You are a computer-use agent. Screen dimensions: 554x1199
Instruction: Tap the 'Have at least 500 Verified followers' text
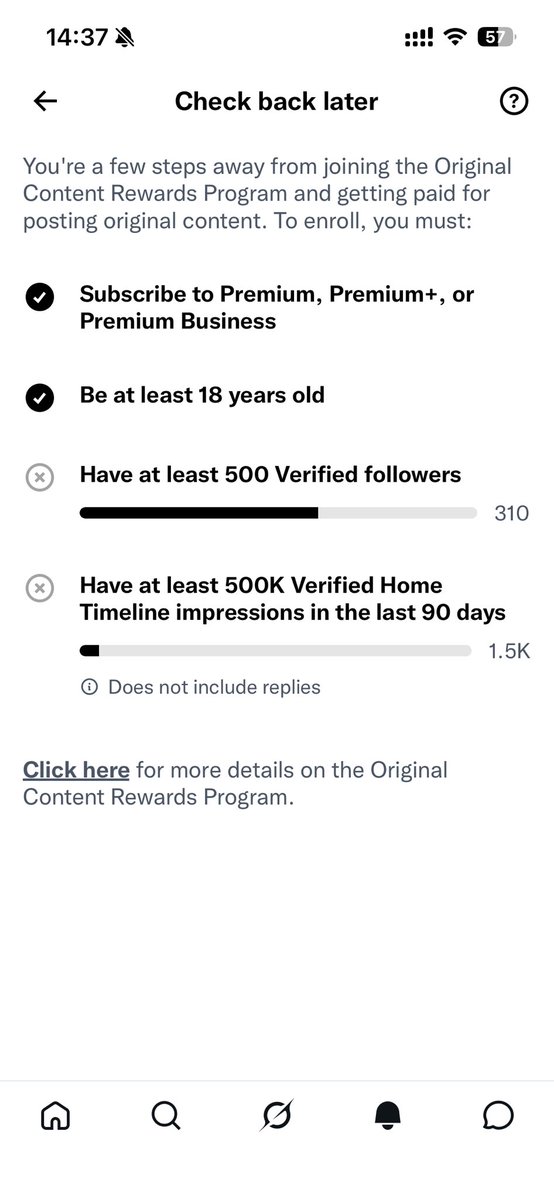pyautogui.click(x=270, y=475)
